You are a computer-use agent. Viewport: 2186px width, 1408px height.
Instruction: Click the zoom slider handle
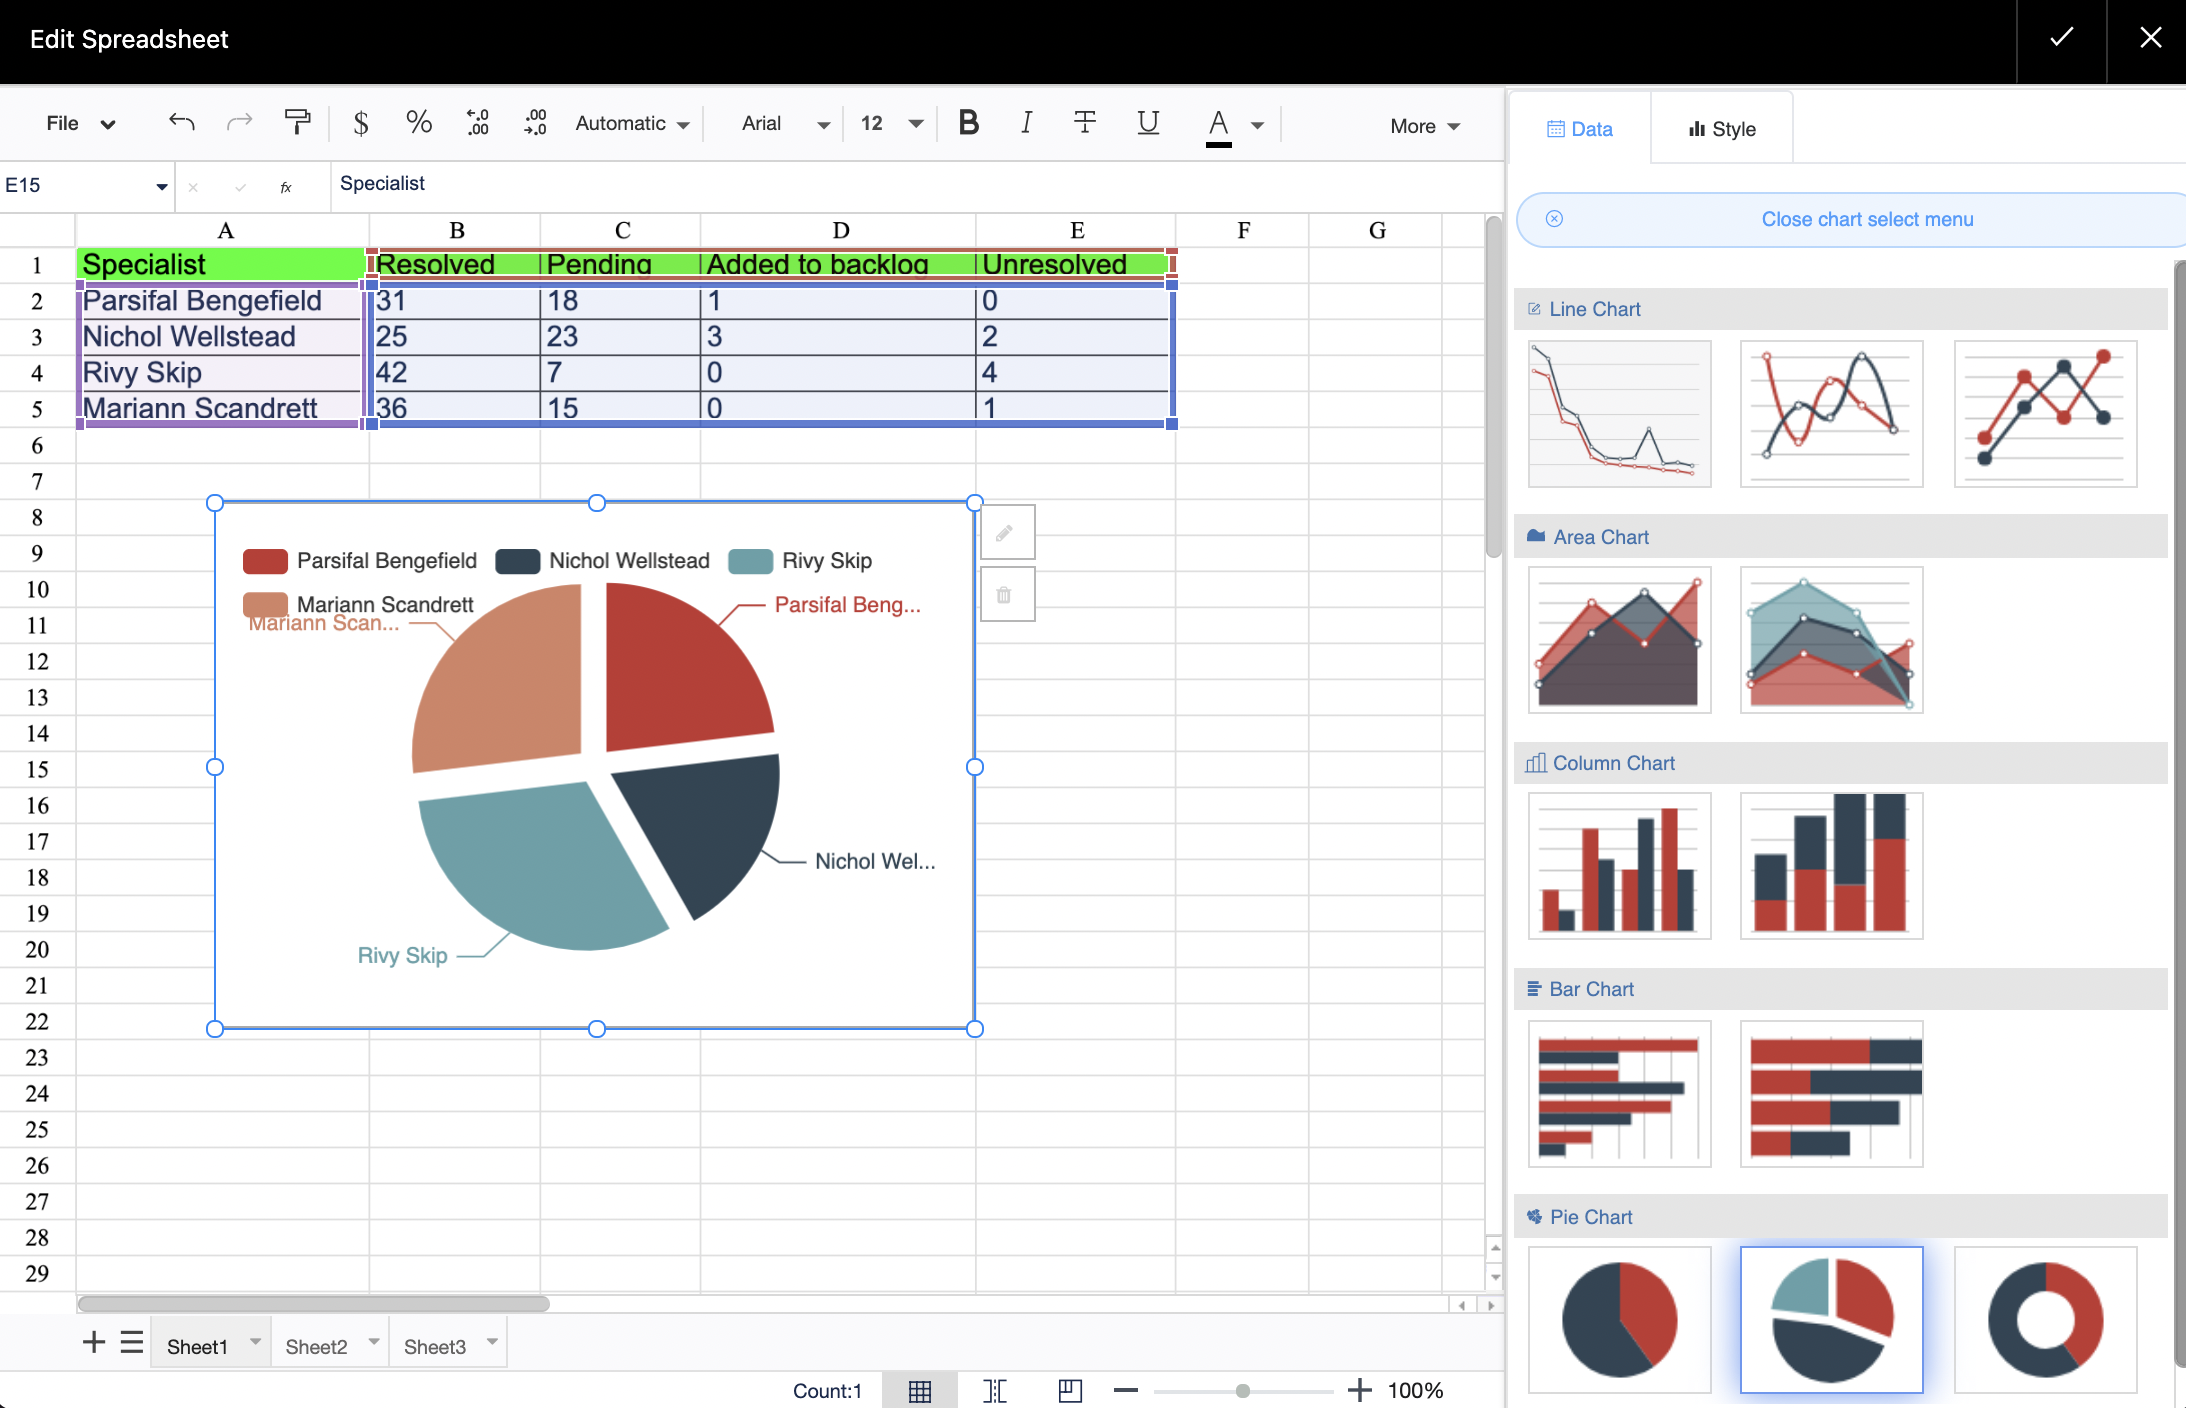1242,1391
